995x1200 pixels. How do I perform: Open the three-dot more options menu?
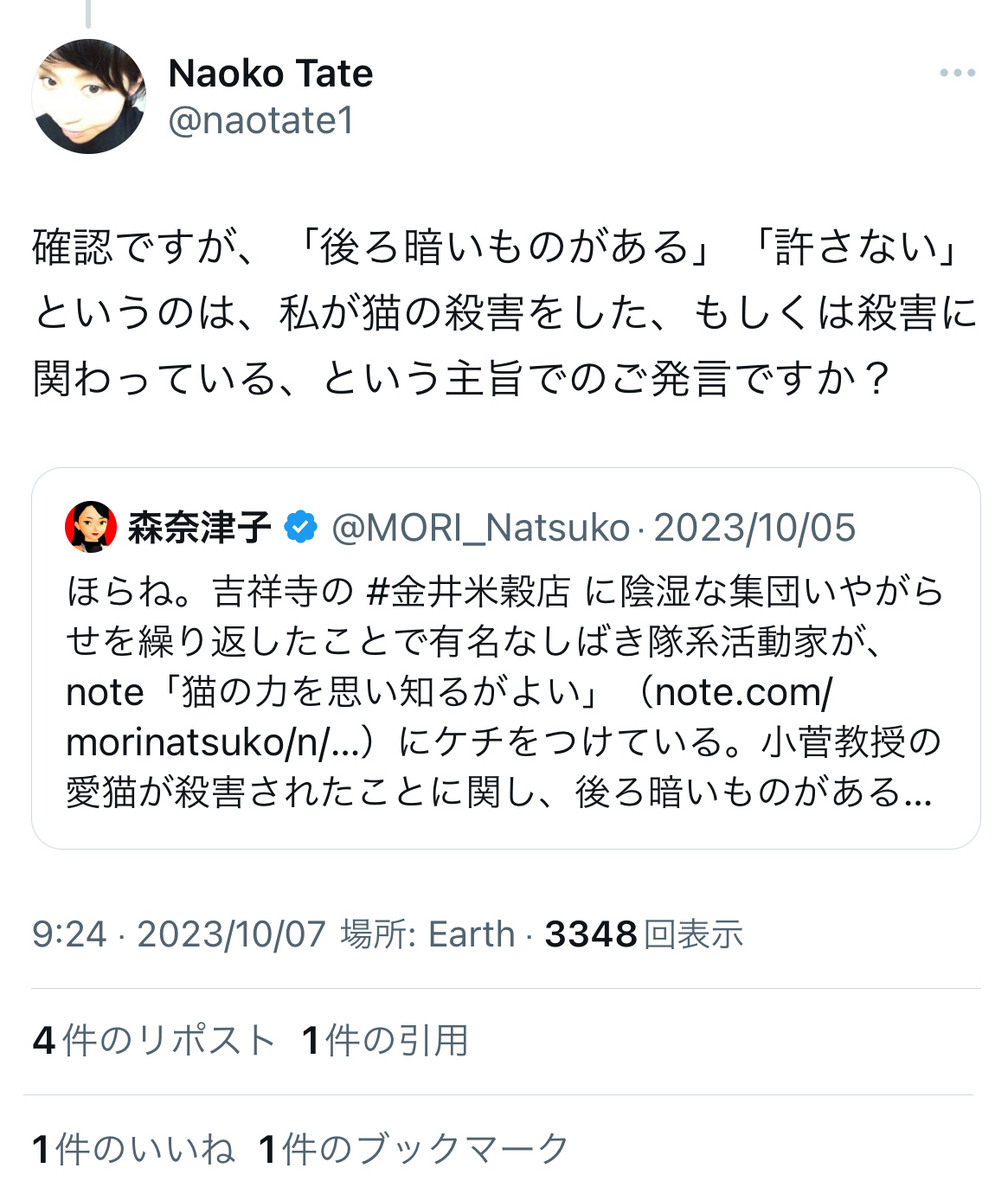[957, 74]
